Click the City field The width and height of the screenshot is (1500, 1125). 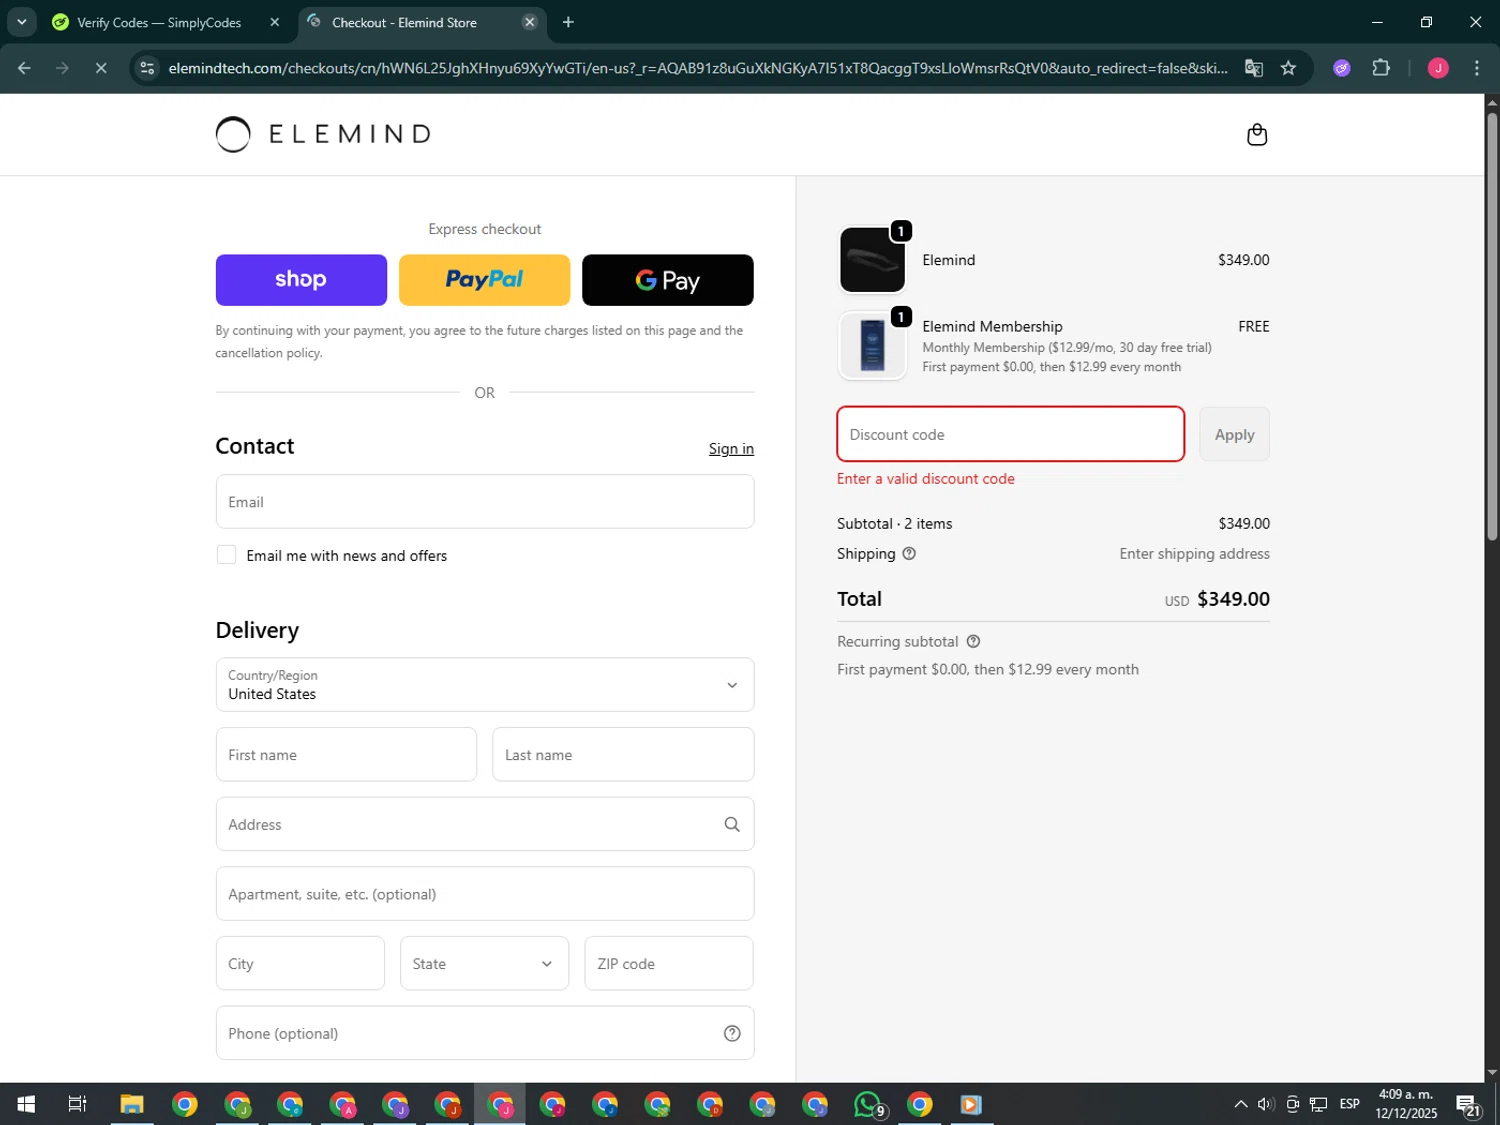pyautogui.click(x=300, y=964)
